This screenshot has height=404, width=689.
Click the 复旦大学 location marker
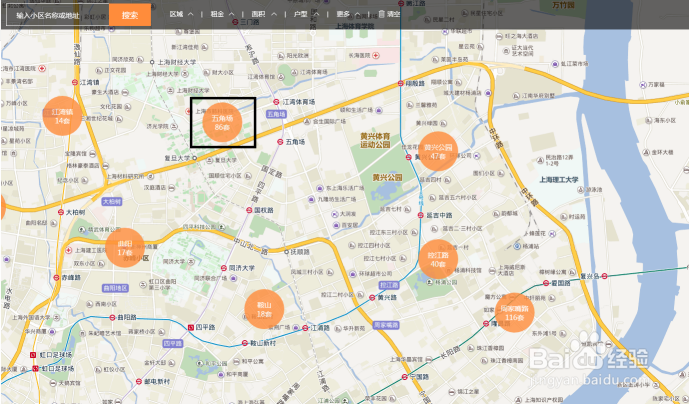pos(195,158)
